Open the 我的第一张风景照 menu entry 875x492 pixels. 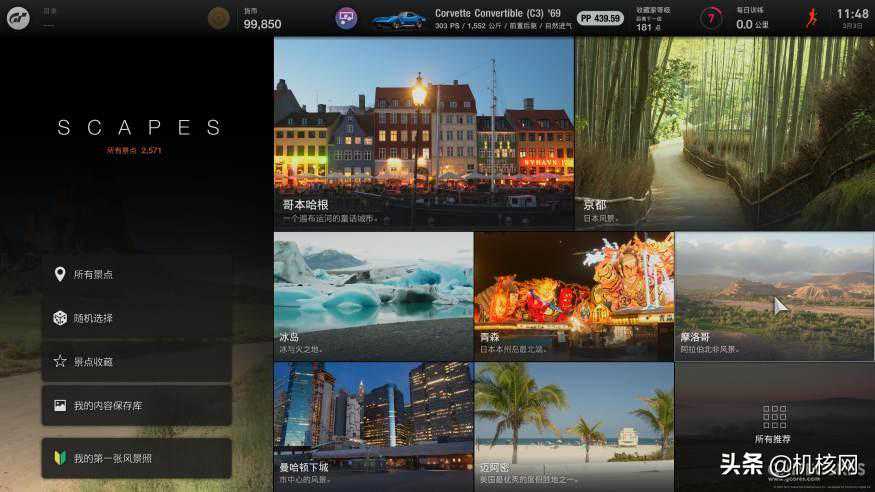click(x=113, y=458)
